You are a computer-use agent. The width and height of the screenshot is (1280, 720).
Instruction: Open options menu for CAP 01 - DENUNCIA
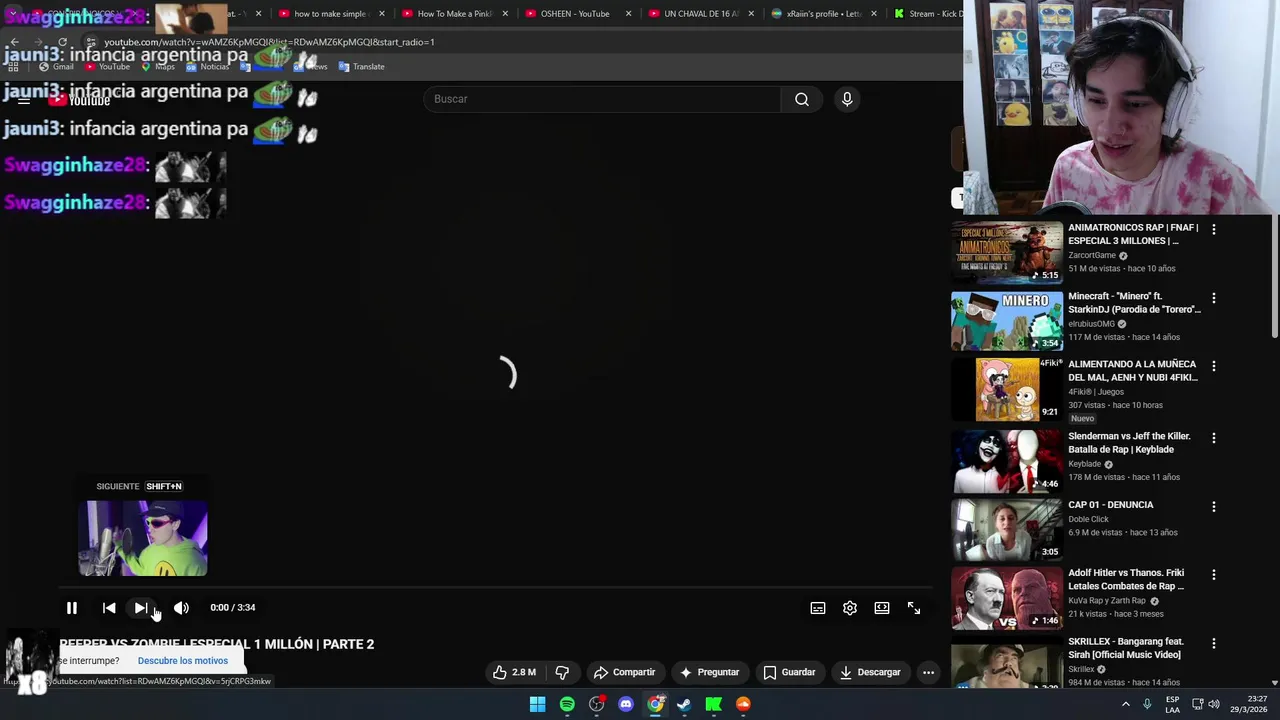pos(1214,506)
